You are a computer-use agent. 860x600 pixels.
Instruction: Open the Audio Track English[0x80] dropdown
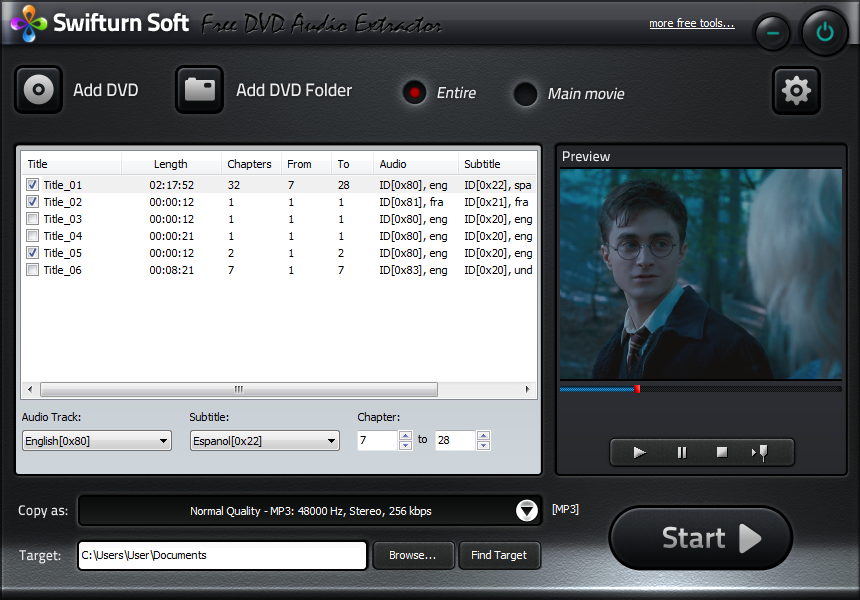[97, 441]
